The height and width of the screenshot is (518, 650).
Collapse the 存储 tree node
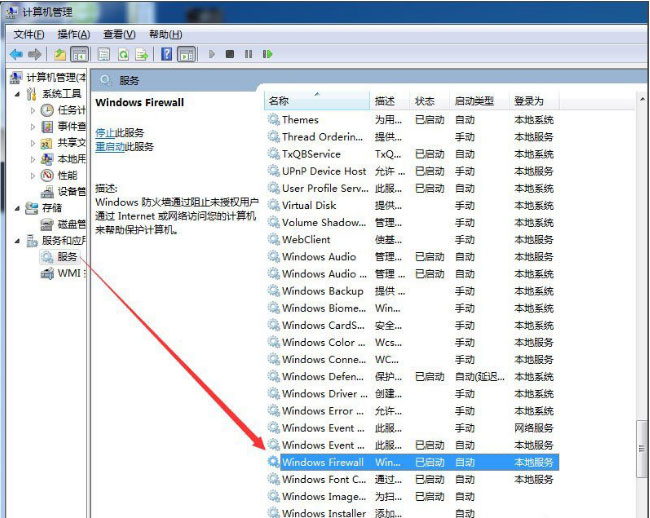click(x=17, y=208)
